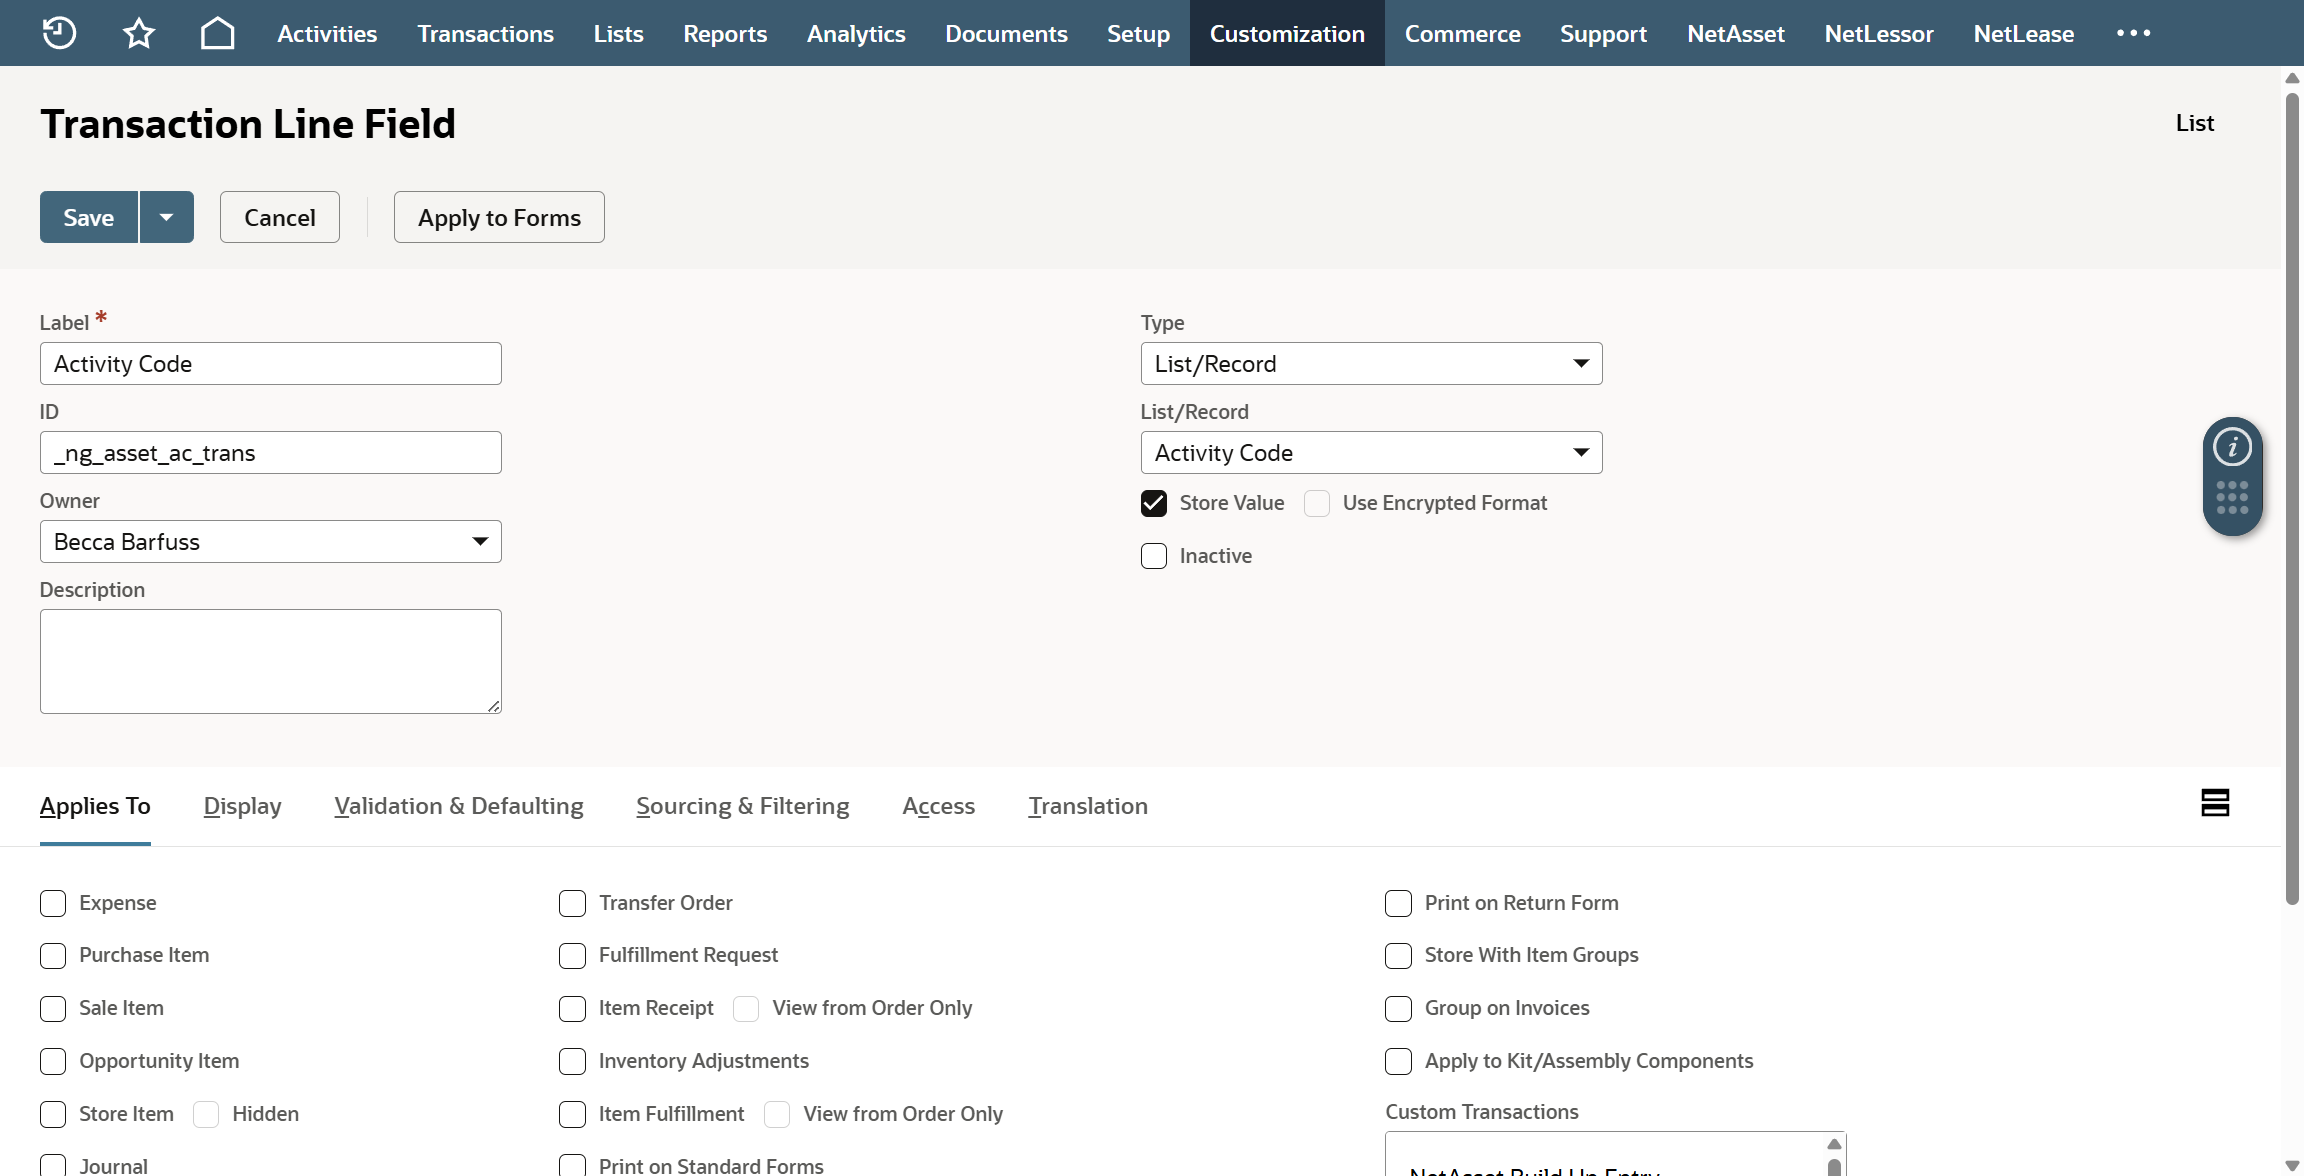
Task: Go to Home via house icon
Action: (217, 33)
